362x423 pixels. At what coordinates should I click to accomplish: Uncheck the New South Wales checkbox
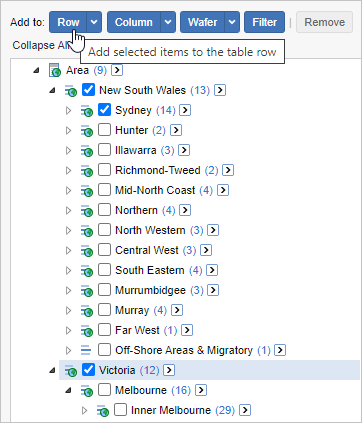(x=88, y=90)
